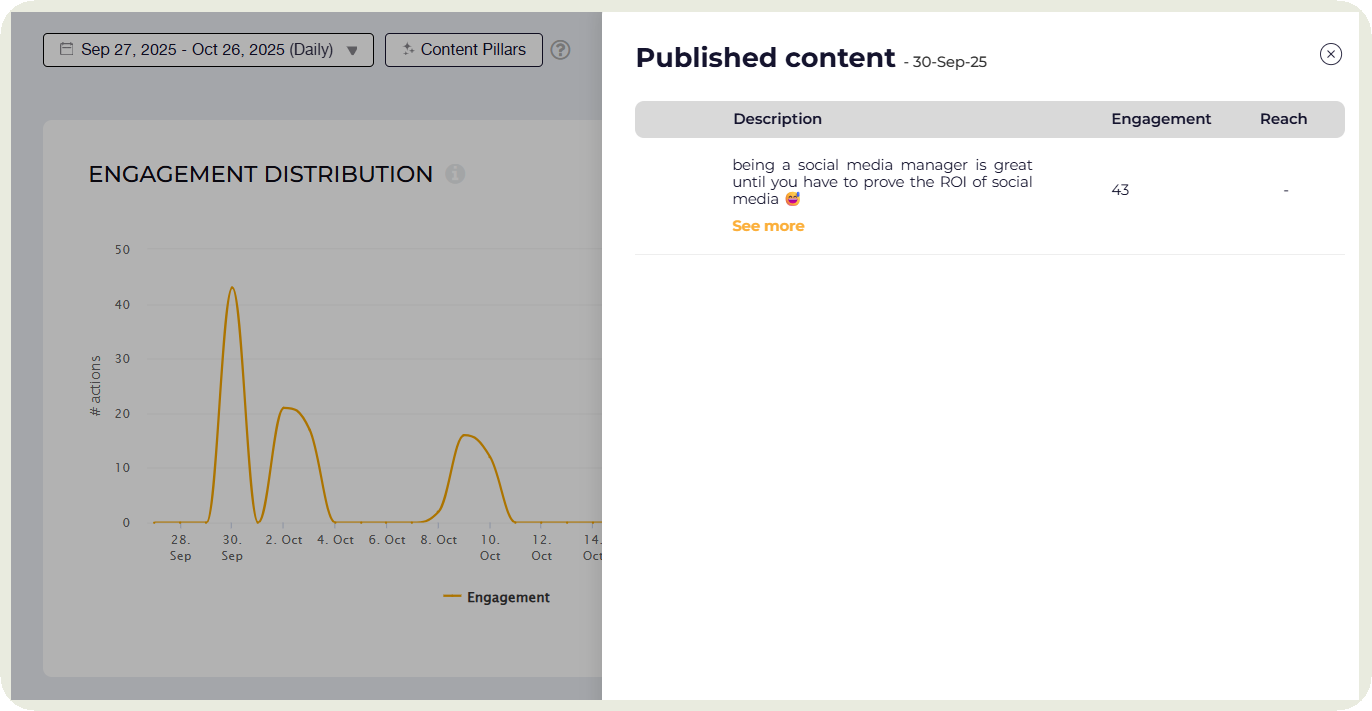Click the Reach column header
This screenshot has width=1372, height=711.
1283,119
